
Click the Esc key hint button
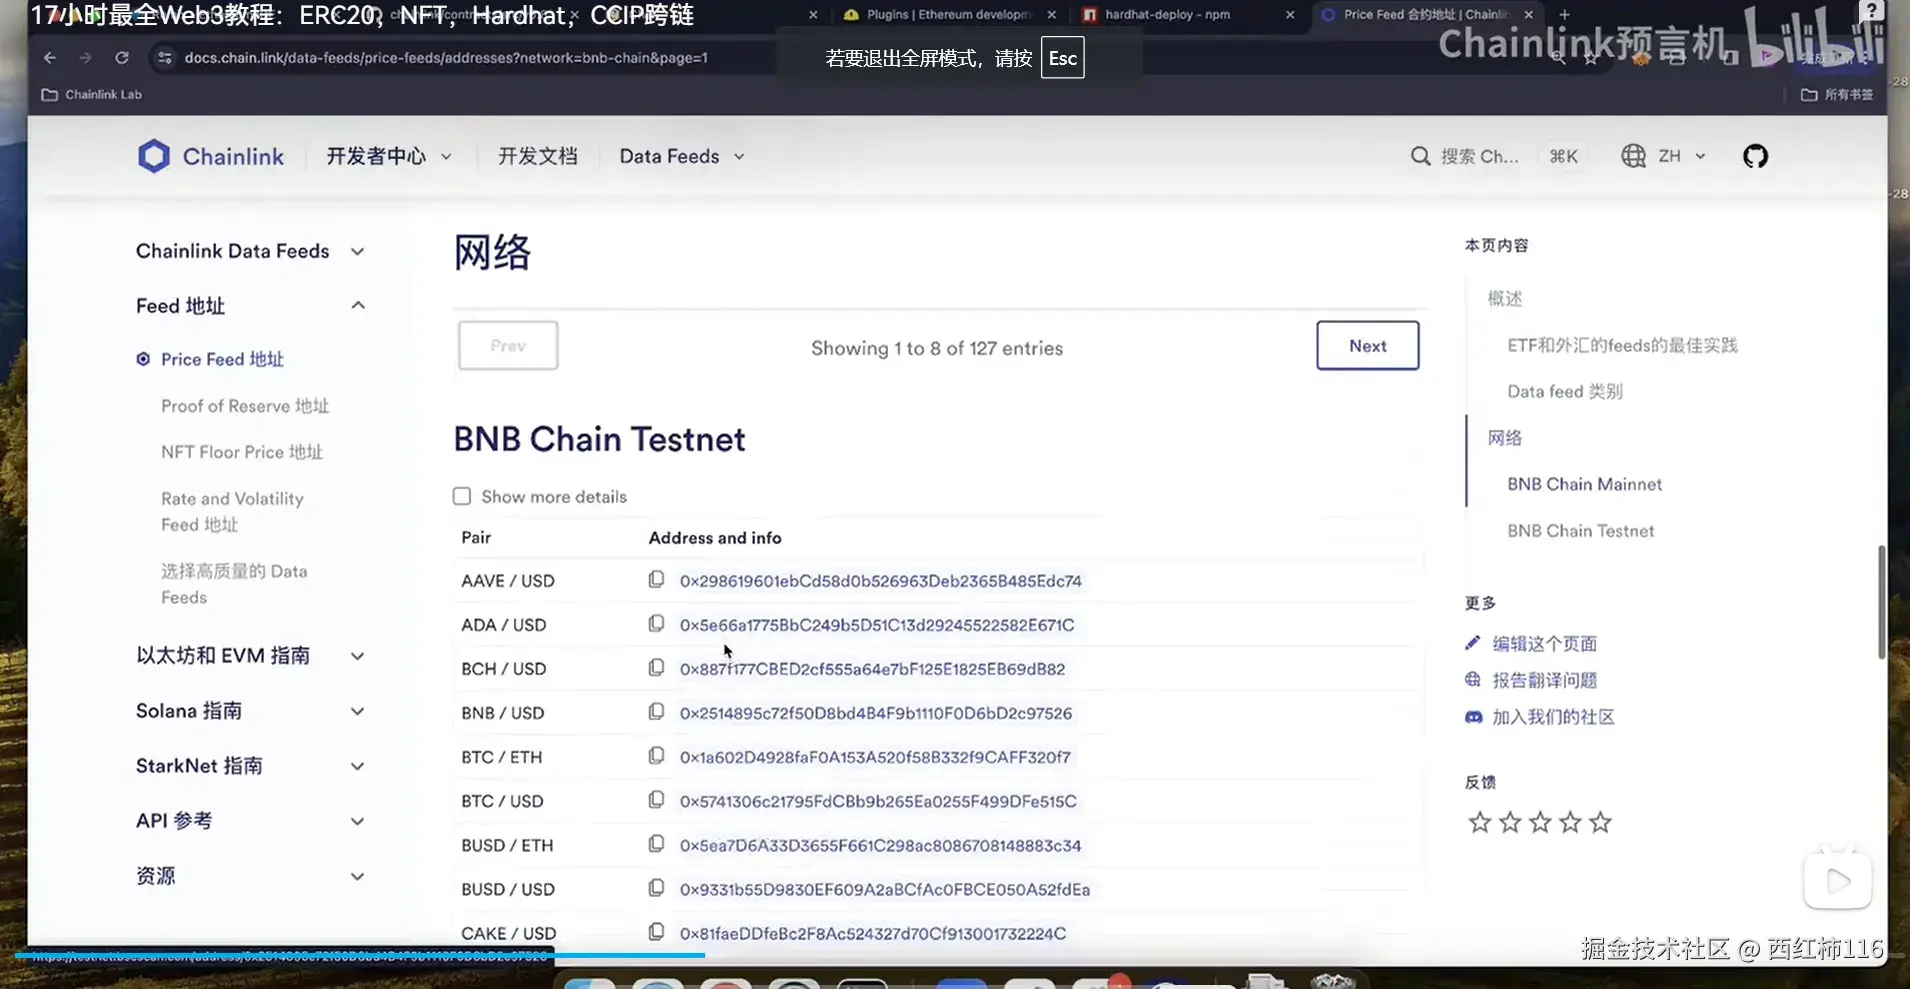pyautogui.click(x=1062, y=58)
